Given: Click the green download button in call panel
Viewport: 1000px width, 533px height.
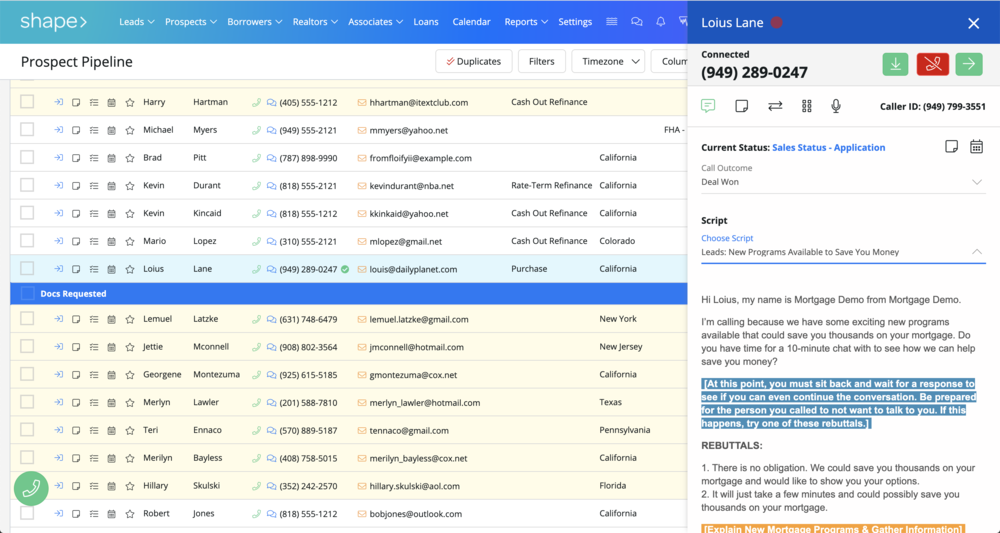Looking at the screenshot, I should click(x=895, y=64).
